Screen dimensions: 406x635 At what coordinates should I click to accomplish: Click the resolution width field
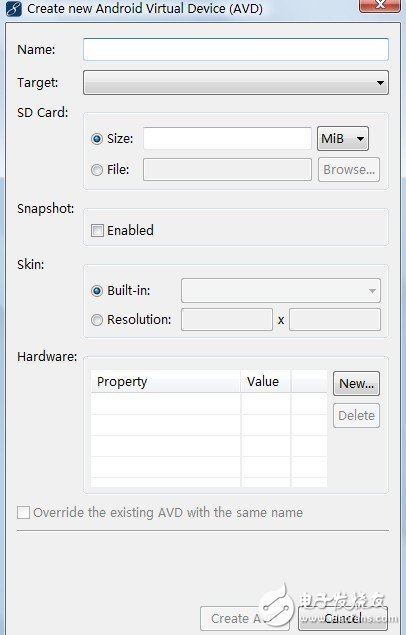click(227, 320)
